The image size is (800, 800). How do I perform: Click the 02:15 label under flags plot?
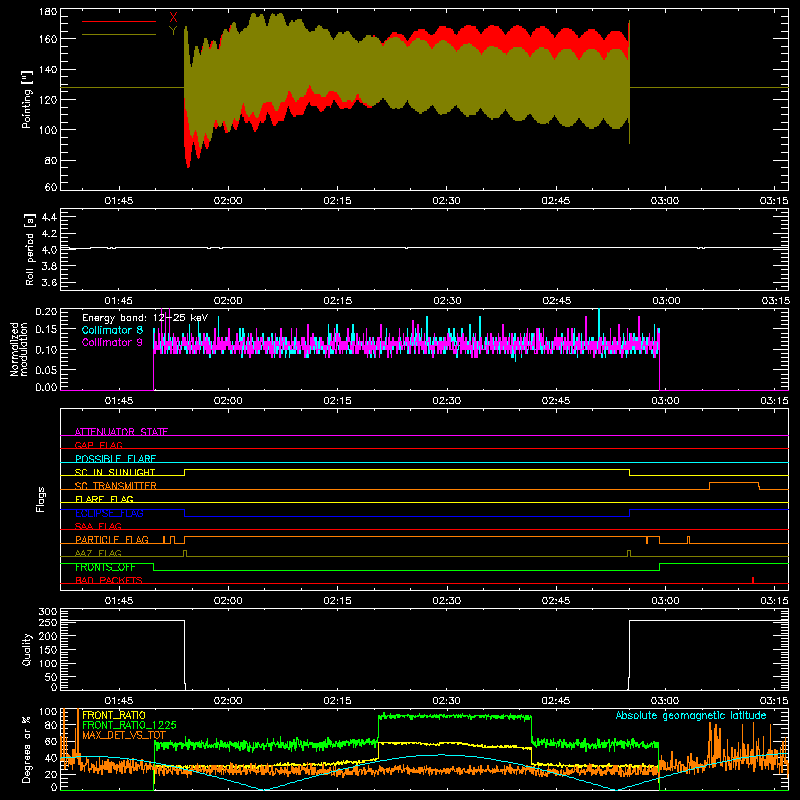pyautogui.click(x=337, y=601)
